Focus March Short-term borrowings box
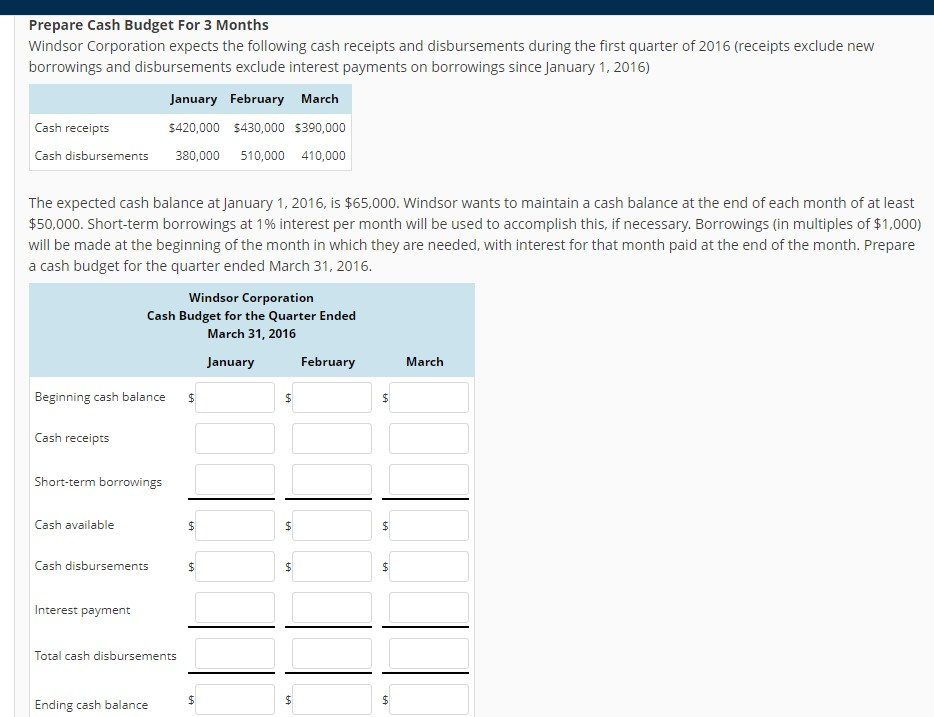The image size is (934, 717). (x=429, y=479)
